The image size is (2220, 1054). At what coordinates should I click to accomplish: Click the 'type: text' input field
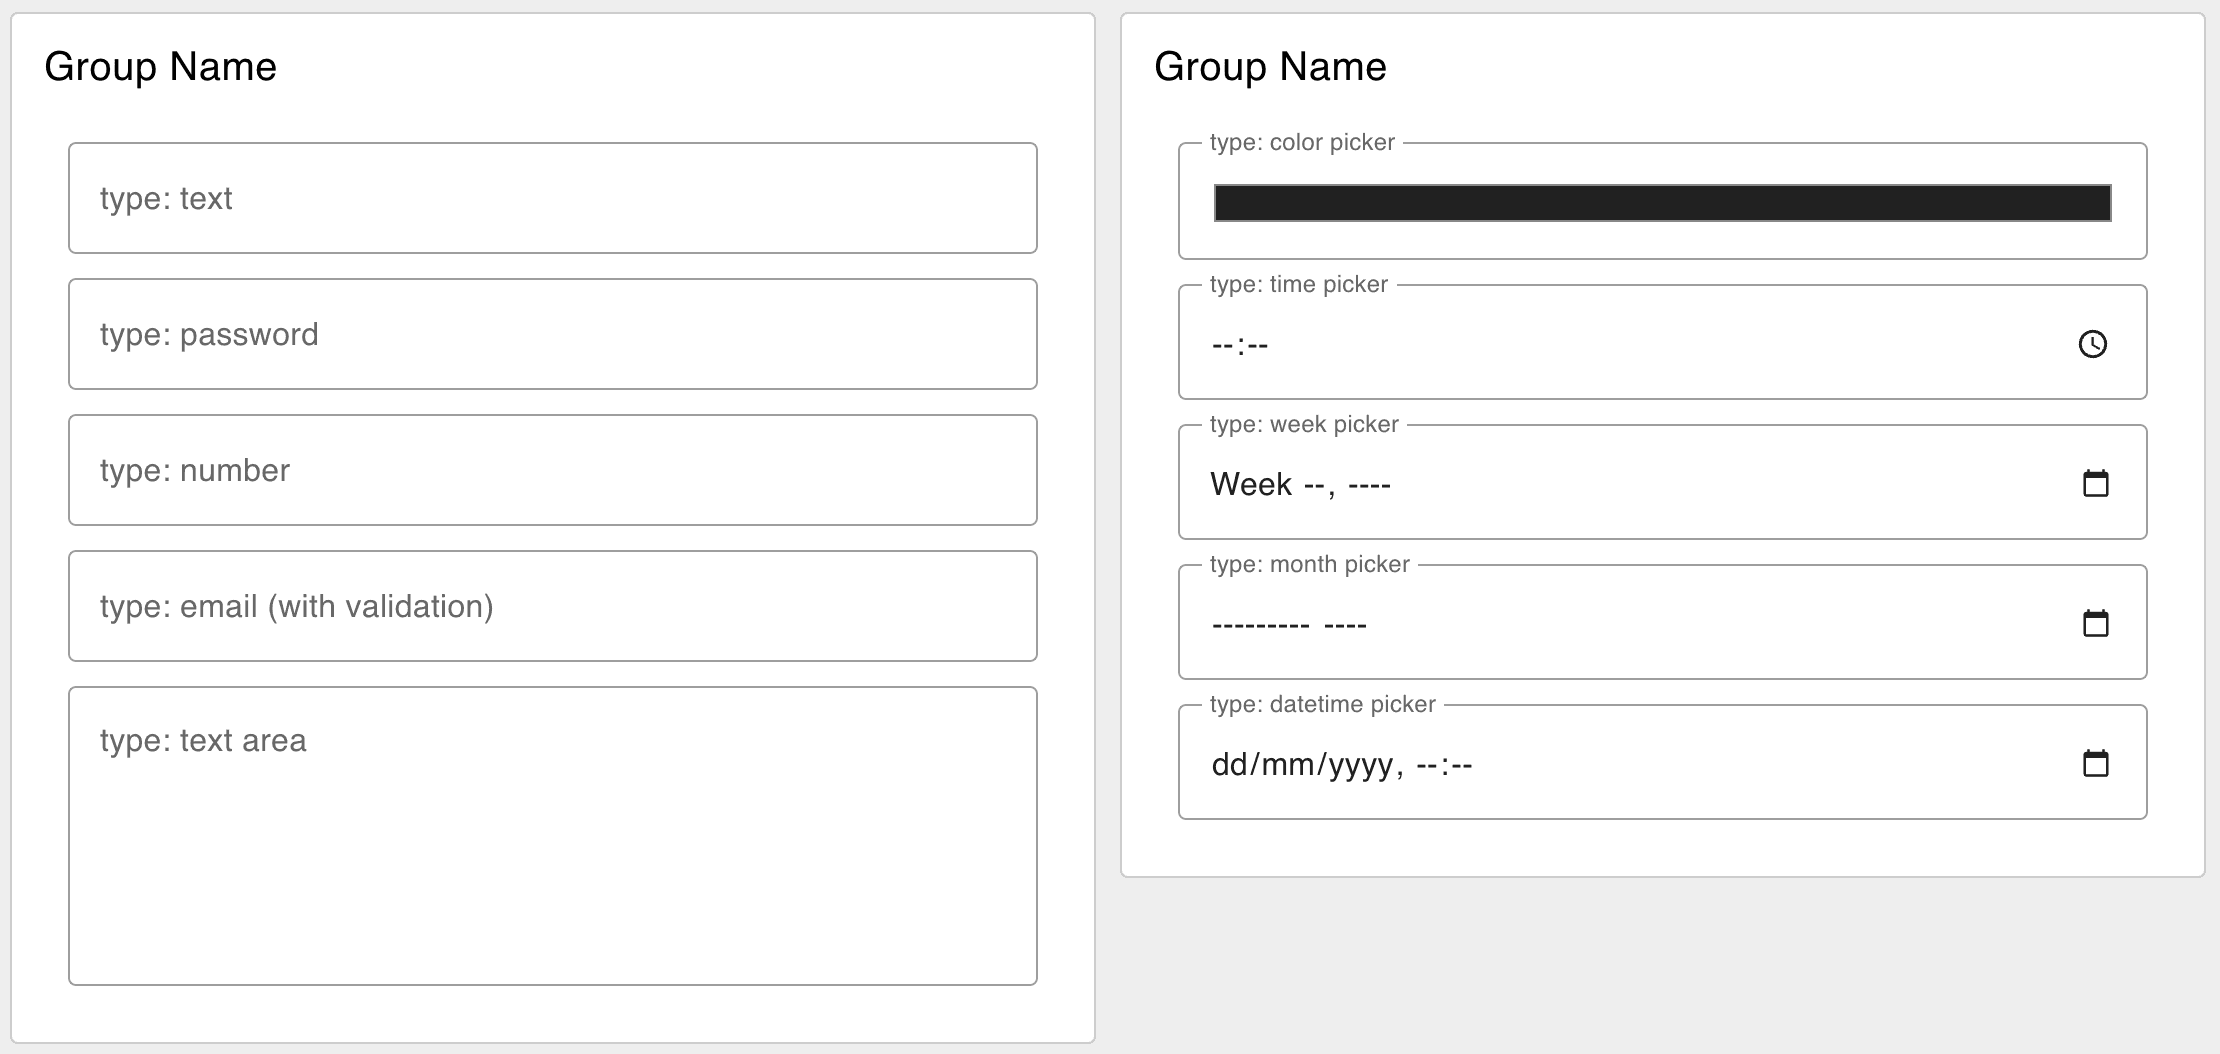pyautogui.click(x=551, y=198)
